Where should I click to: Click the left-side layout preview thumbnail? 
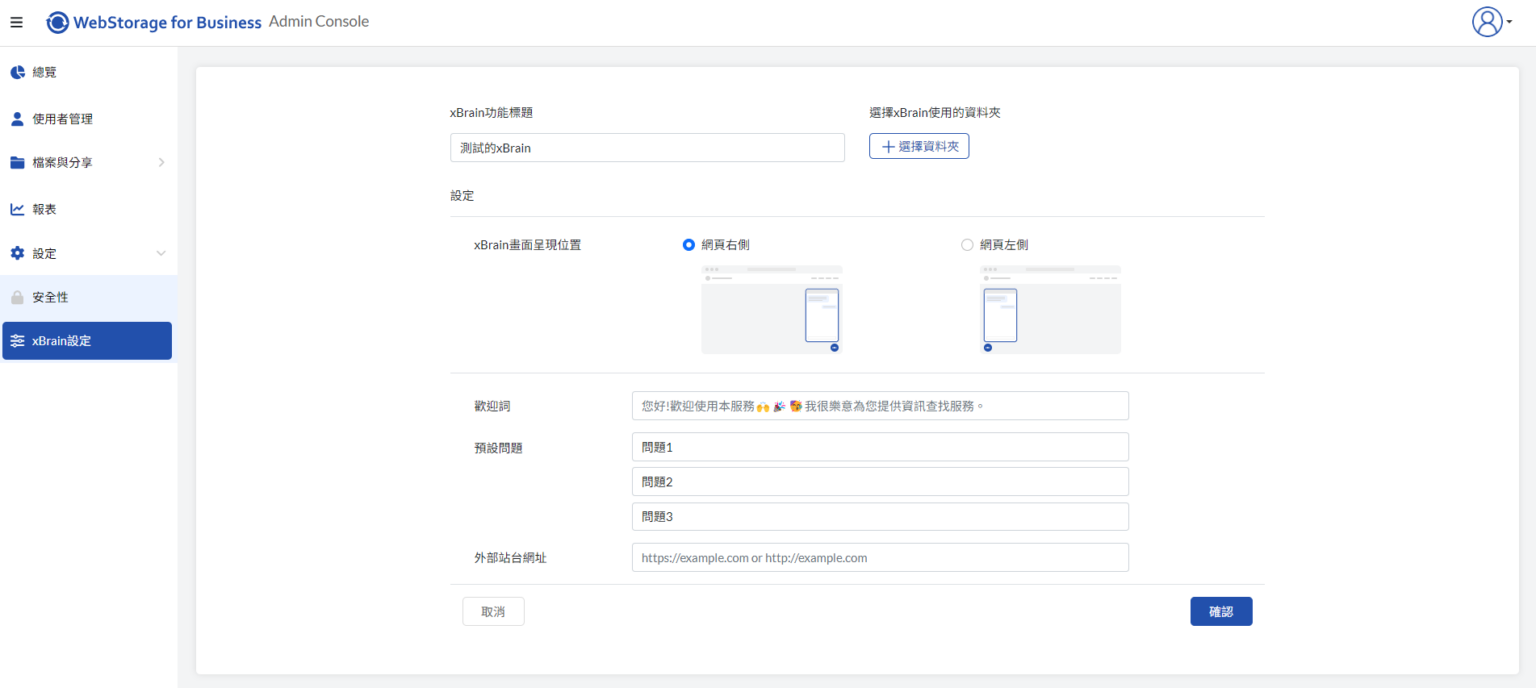[x=1050, y=310]
